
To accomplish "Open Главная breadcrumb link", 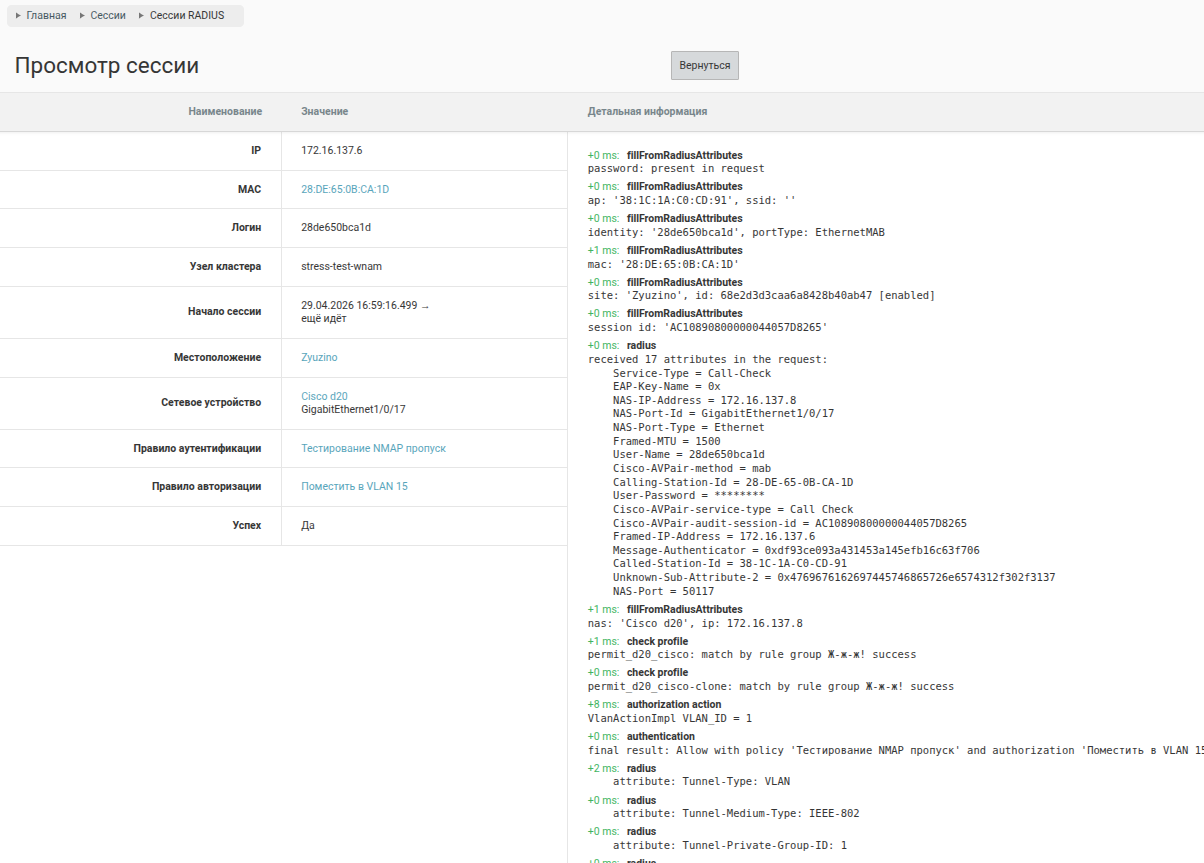I will click(x=47, y=16).
